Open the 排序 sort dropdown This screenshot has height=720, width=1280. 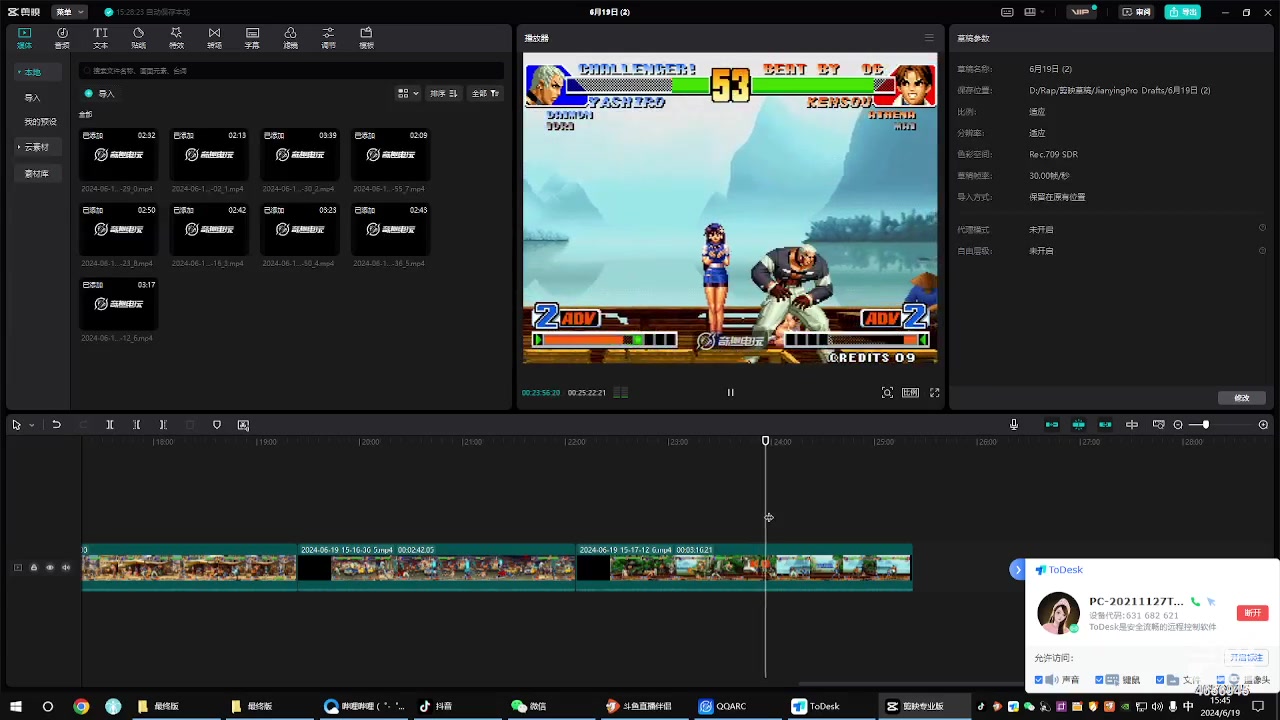tap(443, 93)
